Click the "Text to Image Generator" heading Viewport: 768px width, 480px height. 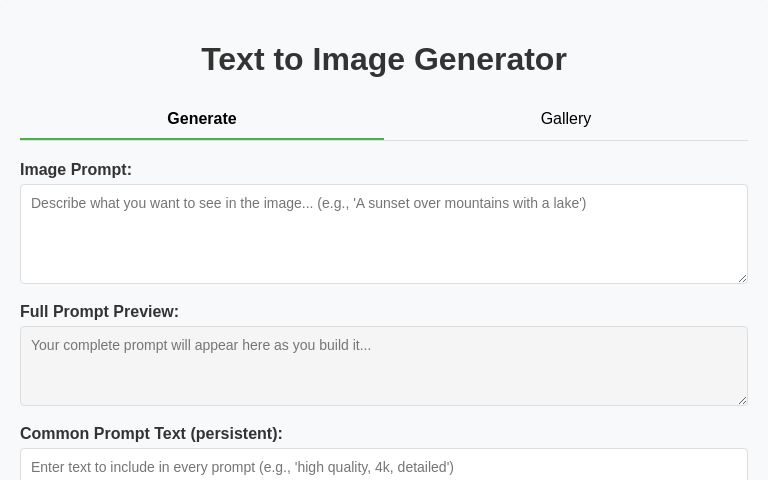384,60
